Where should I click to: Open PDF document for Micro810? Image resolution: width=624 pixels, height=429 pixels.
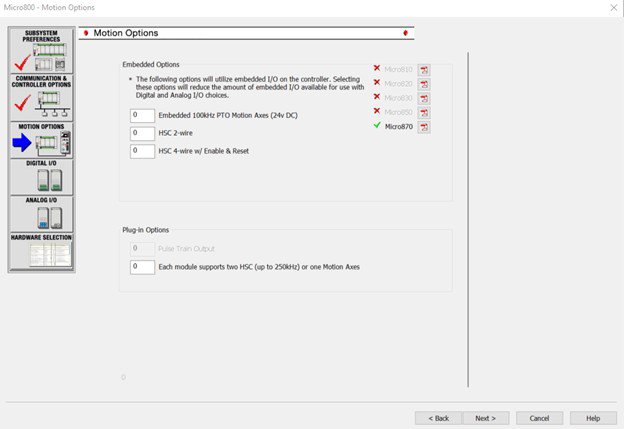click(x=424, y=70)
